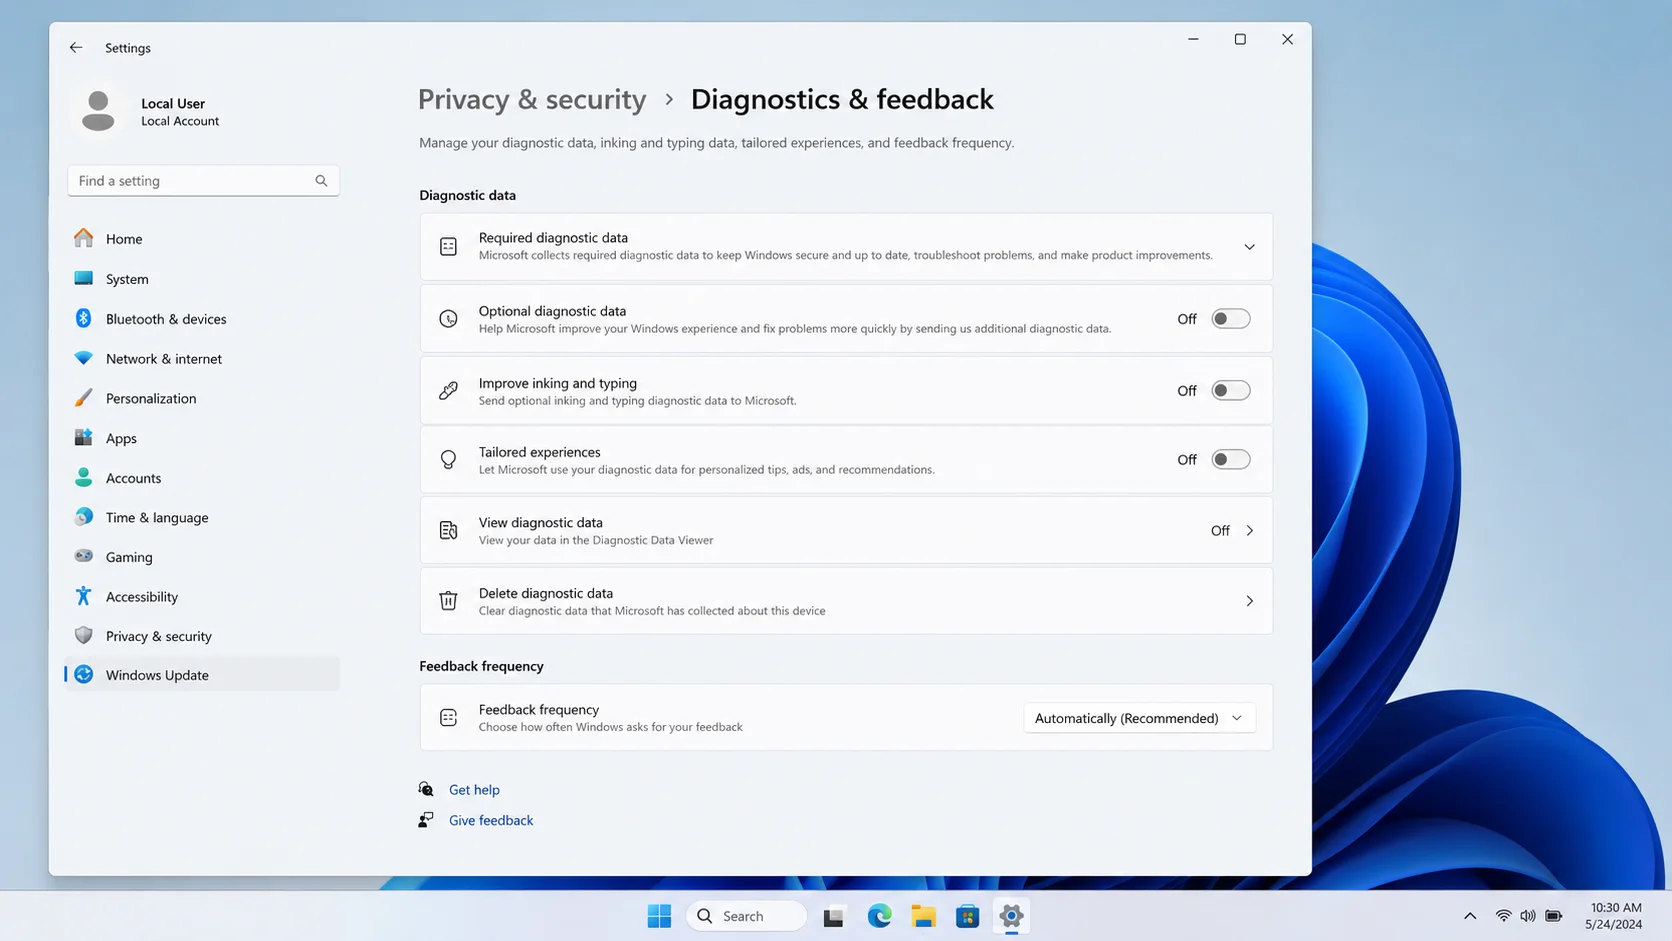Click the Give feedback icon

(426, 820)
